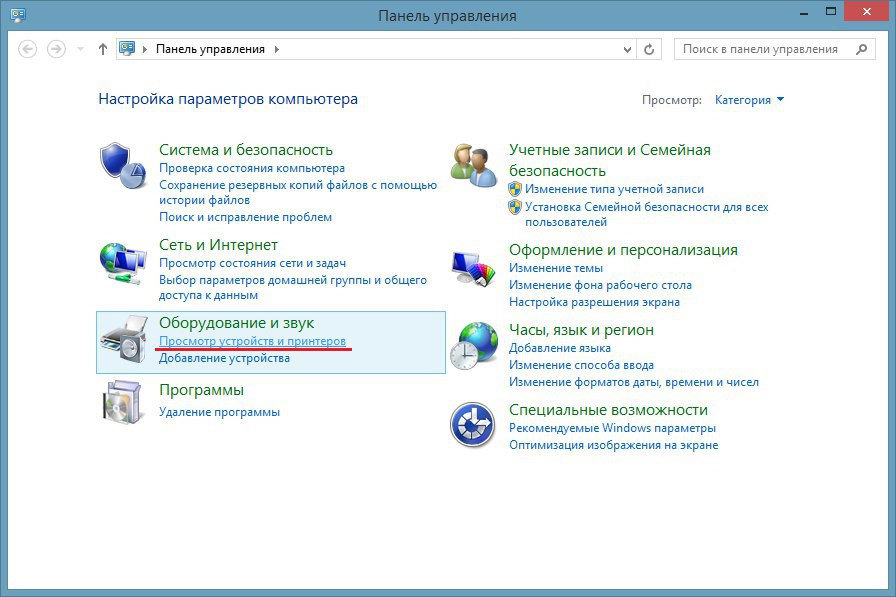Screen dimensions: 896x597
Task: Focus the Поиск в панели управления field
Action: click(774, 49)
